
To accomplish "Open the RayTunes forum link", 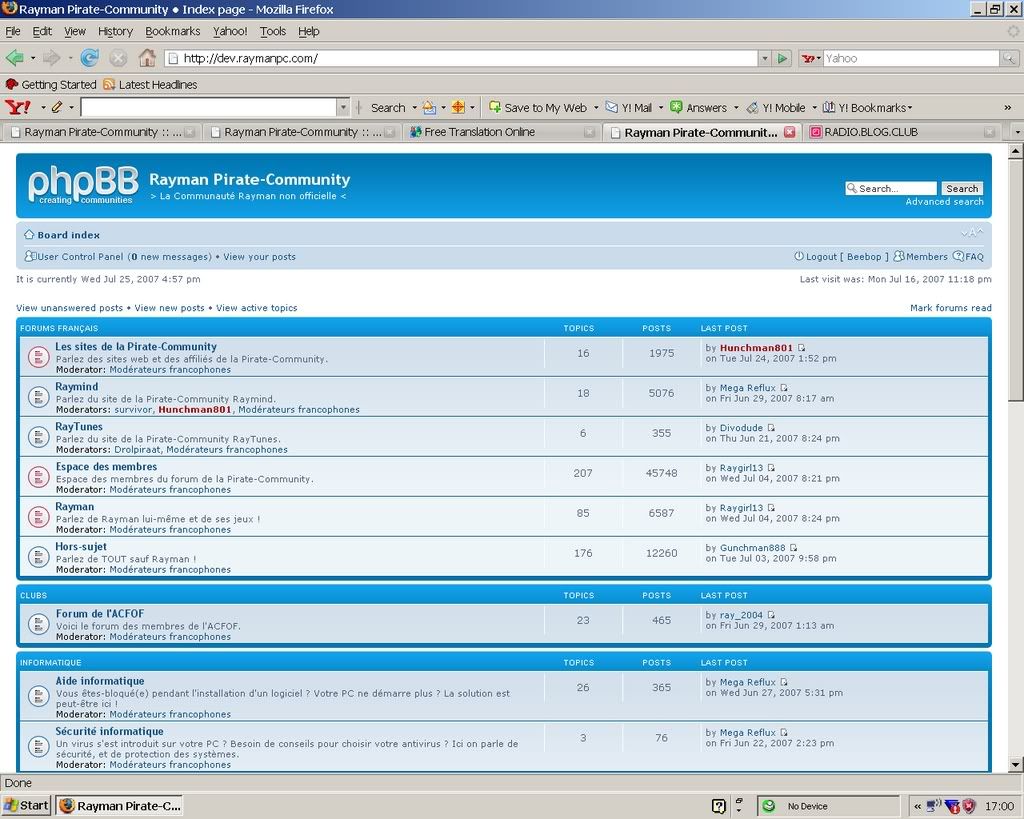I will [x=79, y=426].
